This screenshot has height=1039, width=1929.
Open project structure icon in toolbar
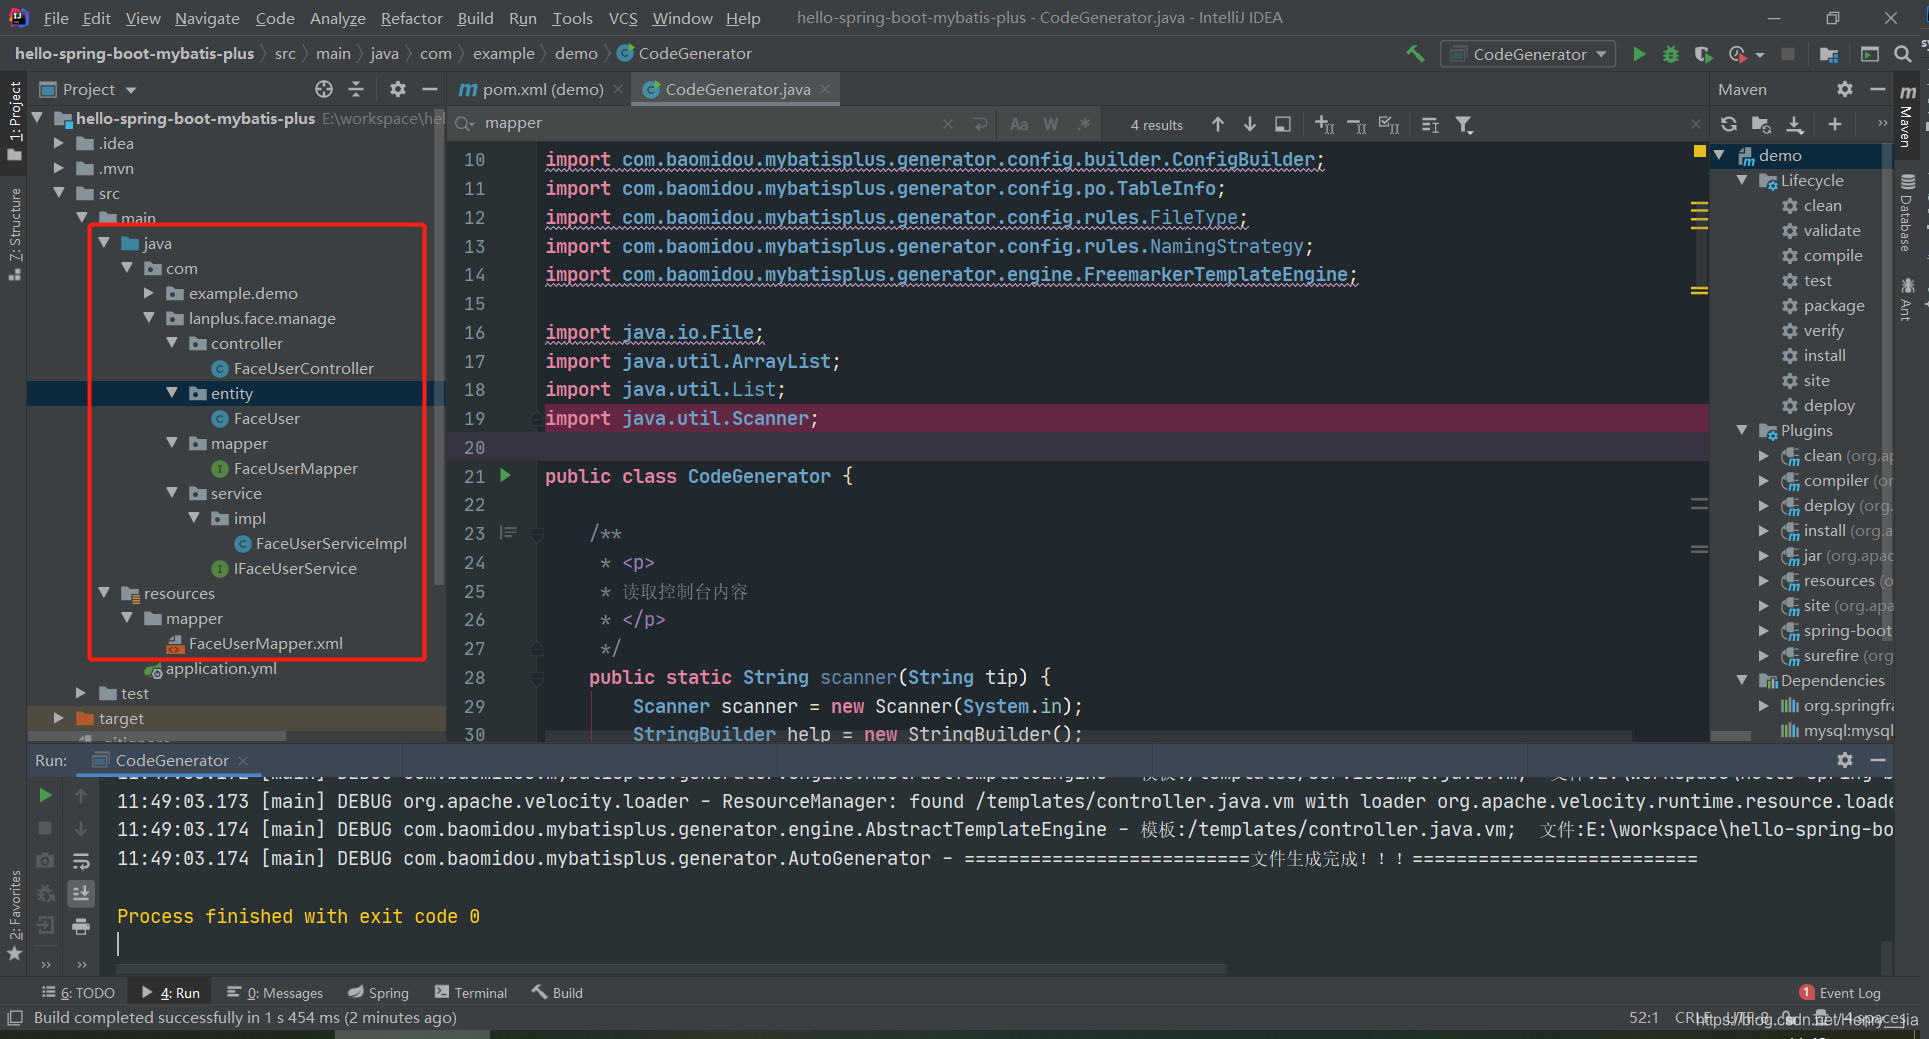[x=1829, y=54]
